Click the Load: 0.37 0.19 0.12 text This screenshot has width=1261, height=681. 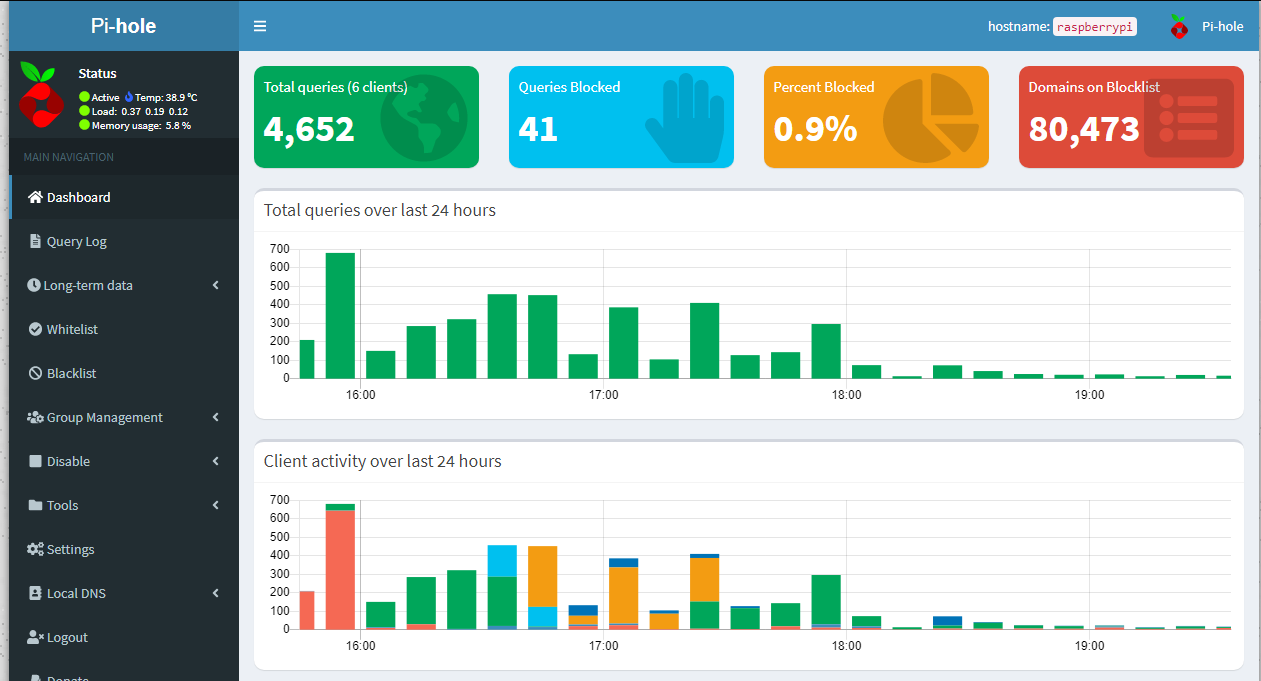[140, 111]
